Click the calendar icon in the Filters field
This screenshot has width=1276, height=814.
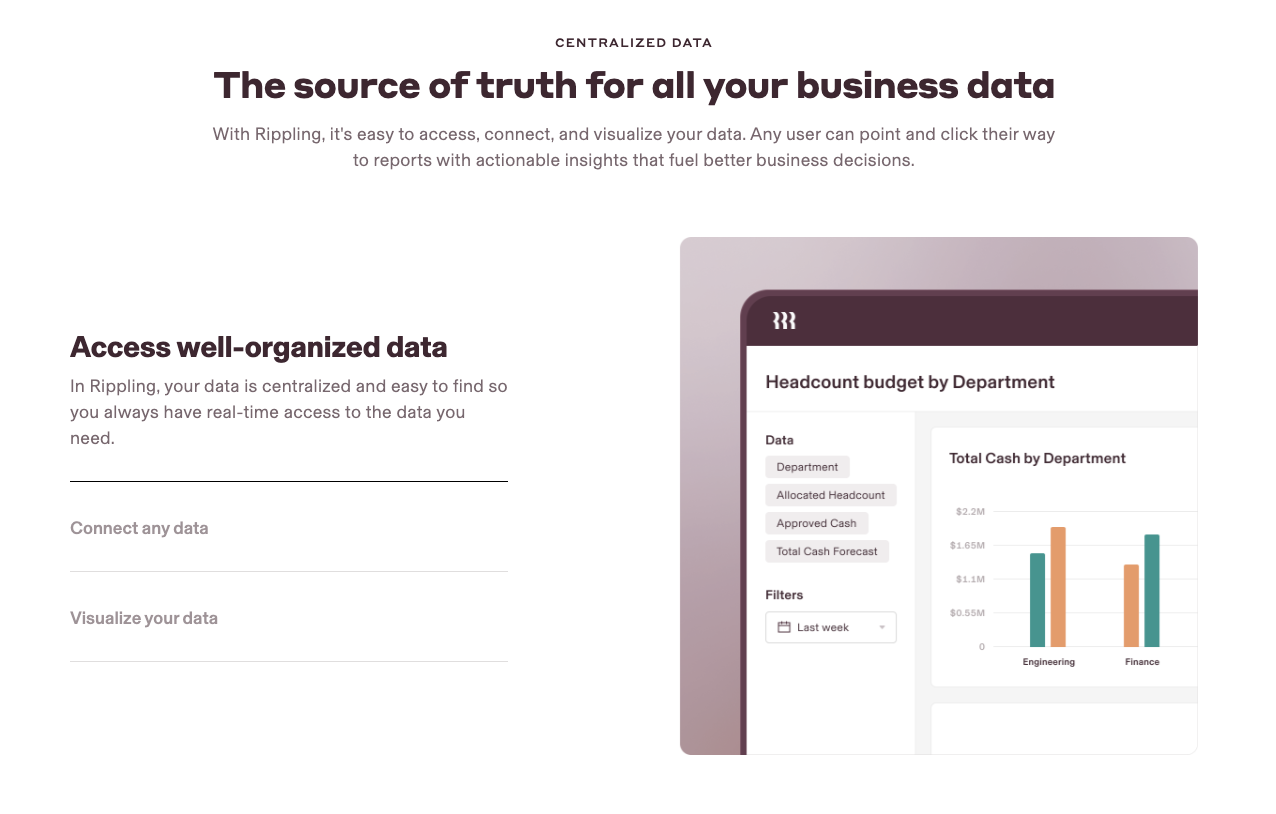[784, 627]
